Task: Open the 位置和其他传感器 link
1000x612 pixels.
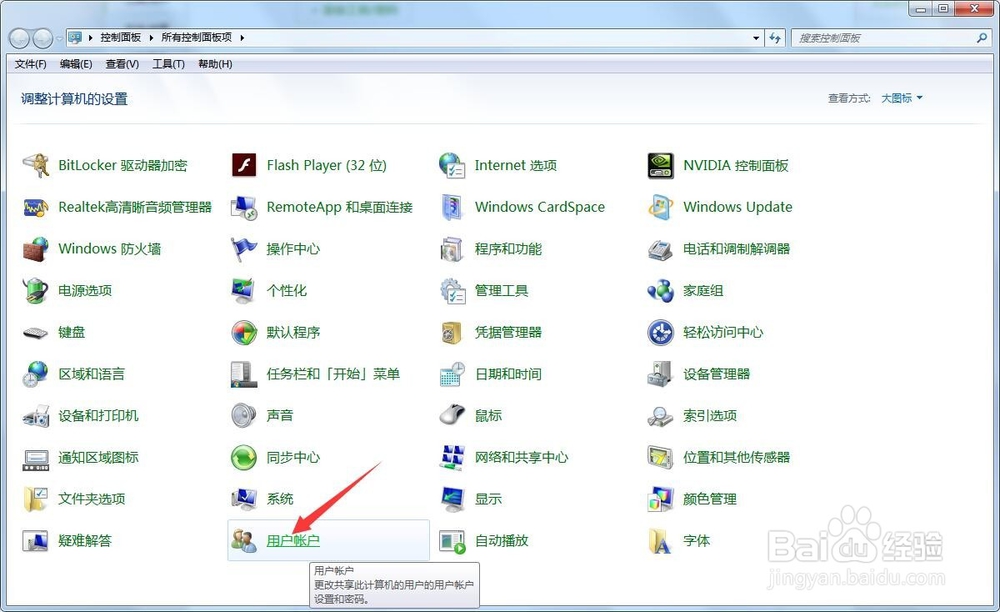Action: (737, 458)
